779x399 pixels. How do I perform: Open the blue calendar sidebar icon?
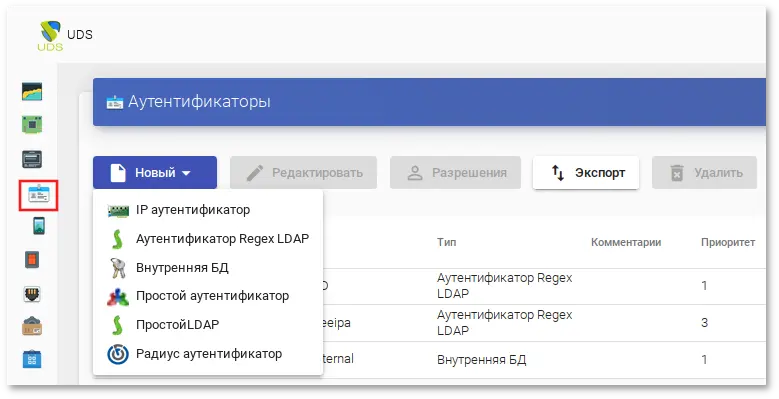pyautogui.click(x=32, y=359)
